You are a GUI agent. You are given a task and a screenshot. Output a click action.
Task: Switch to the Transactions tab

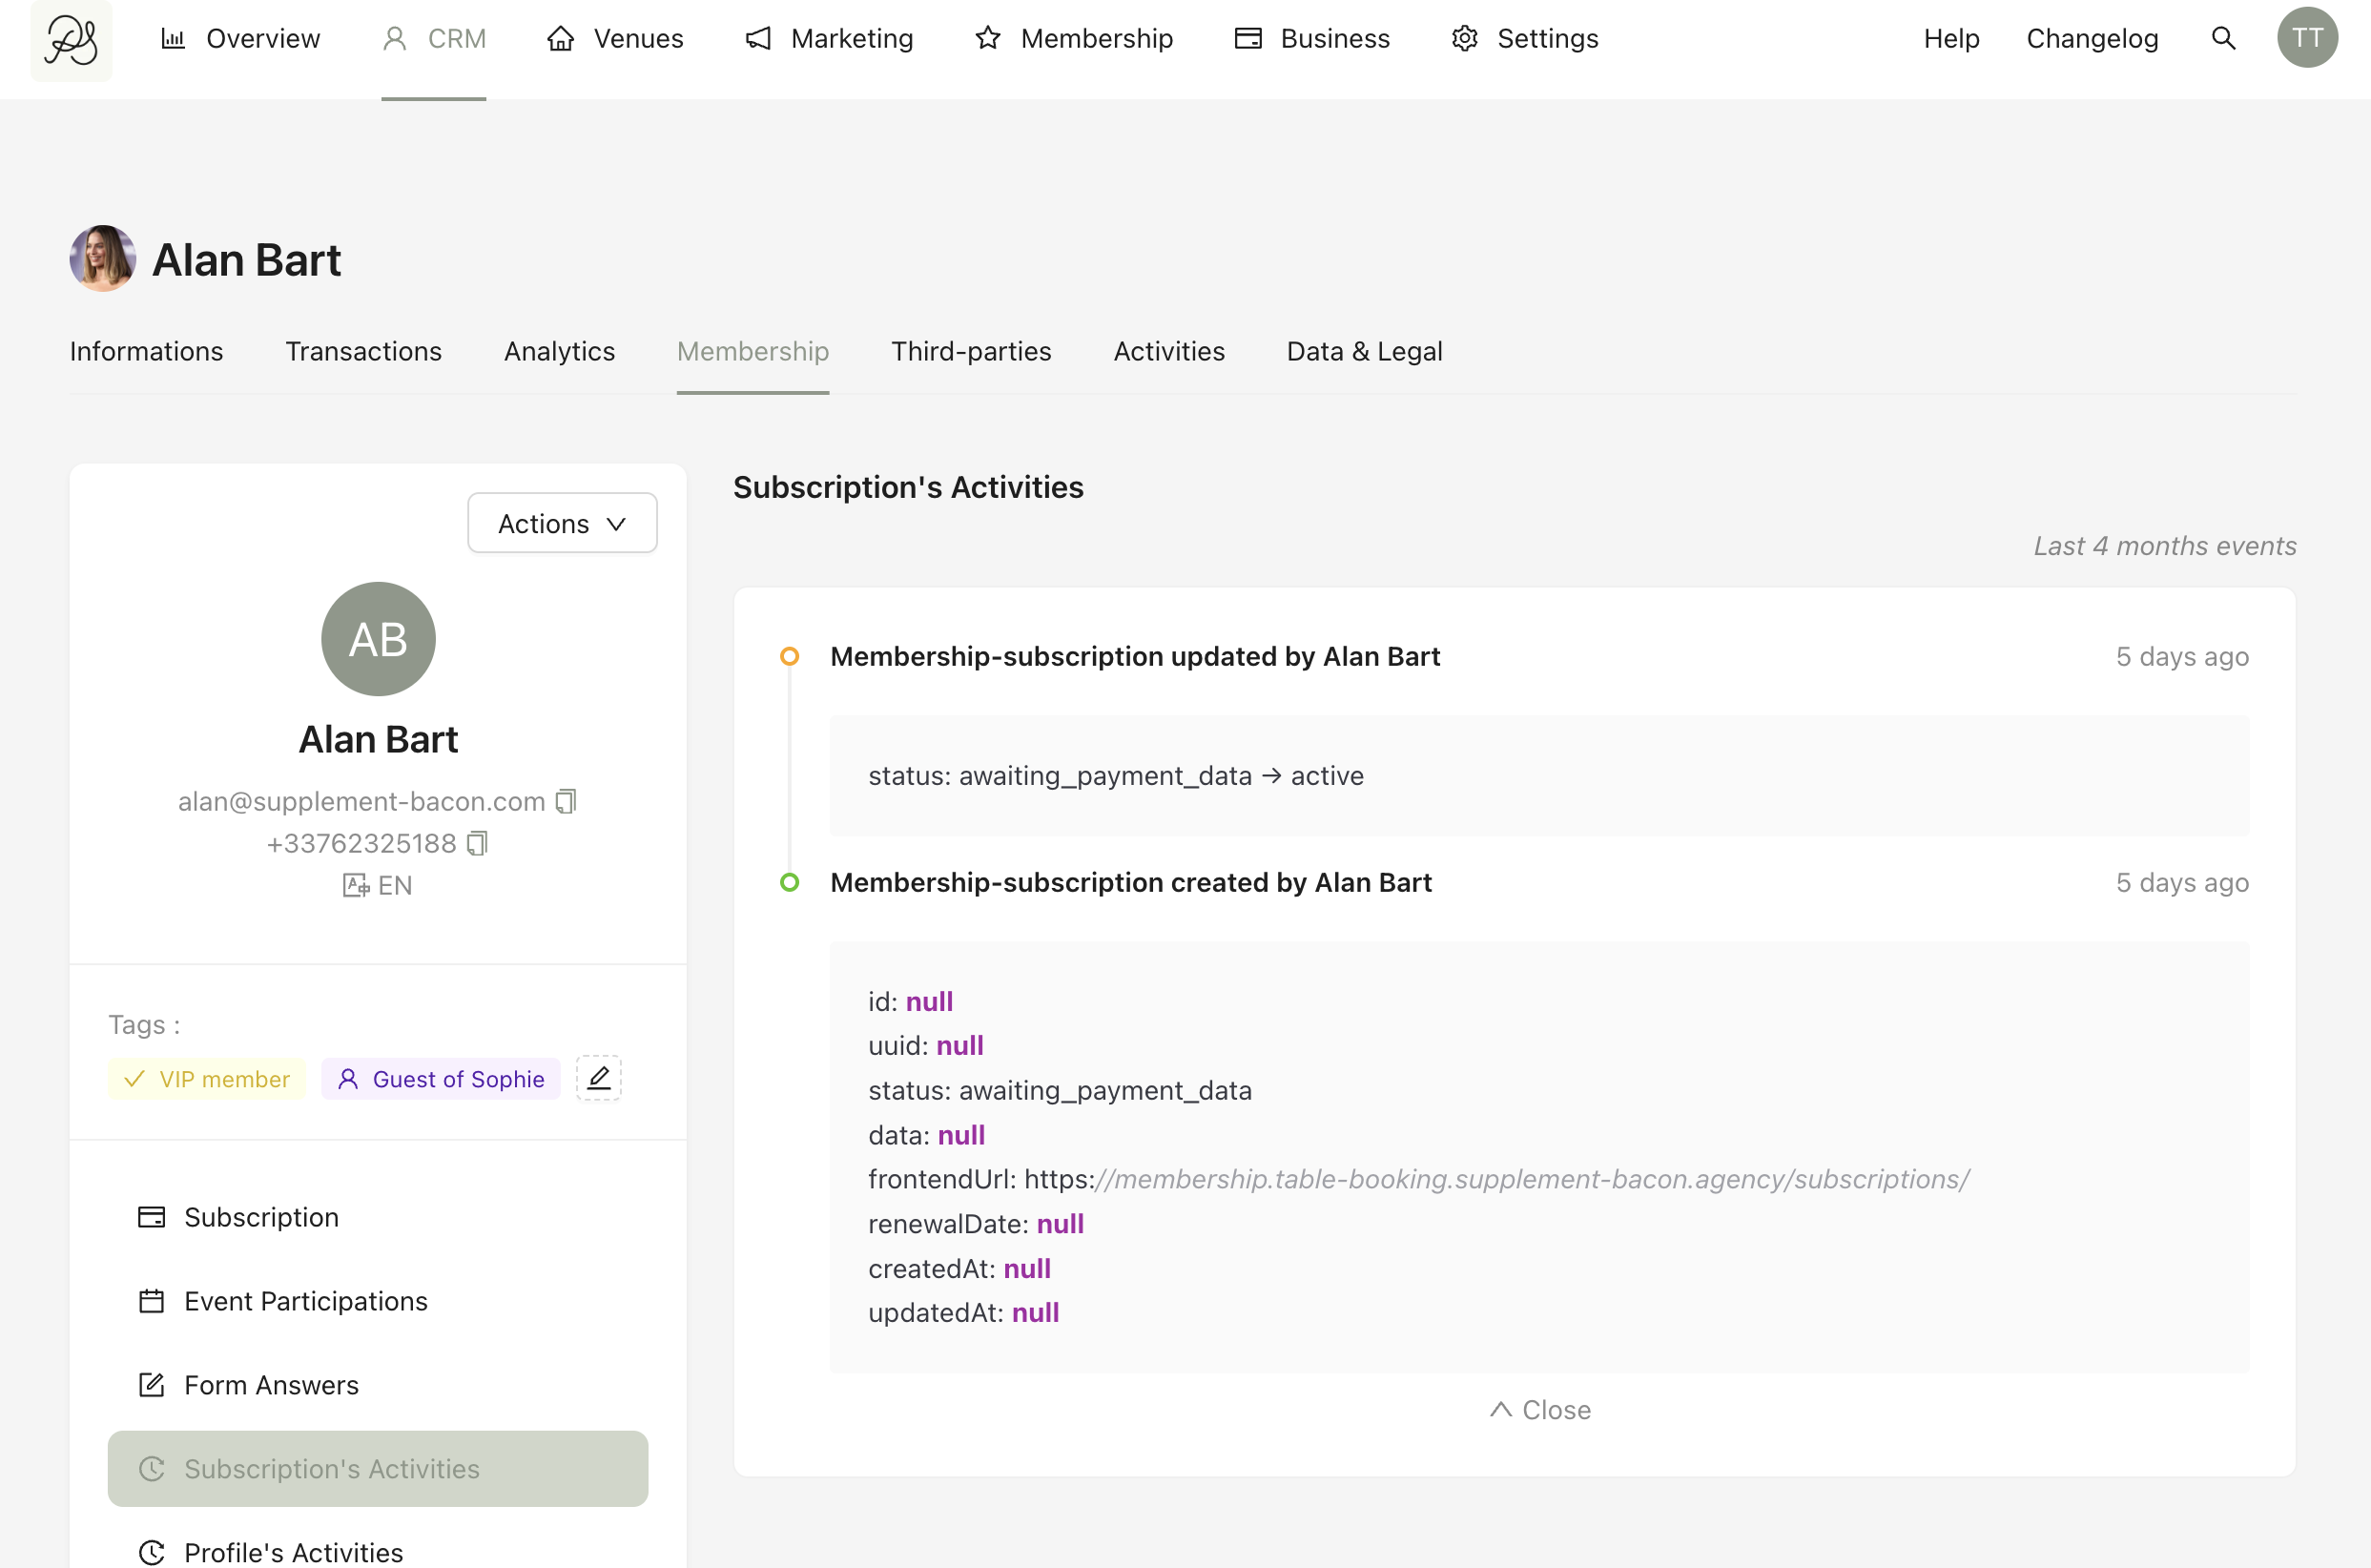click(x=363, y=351)
